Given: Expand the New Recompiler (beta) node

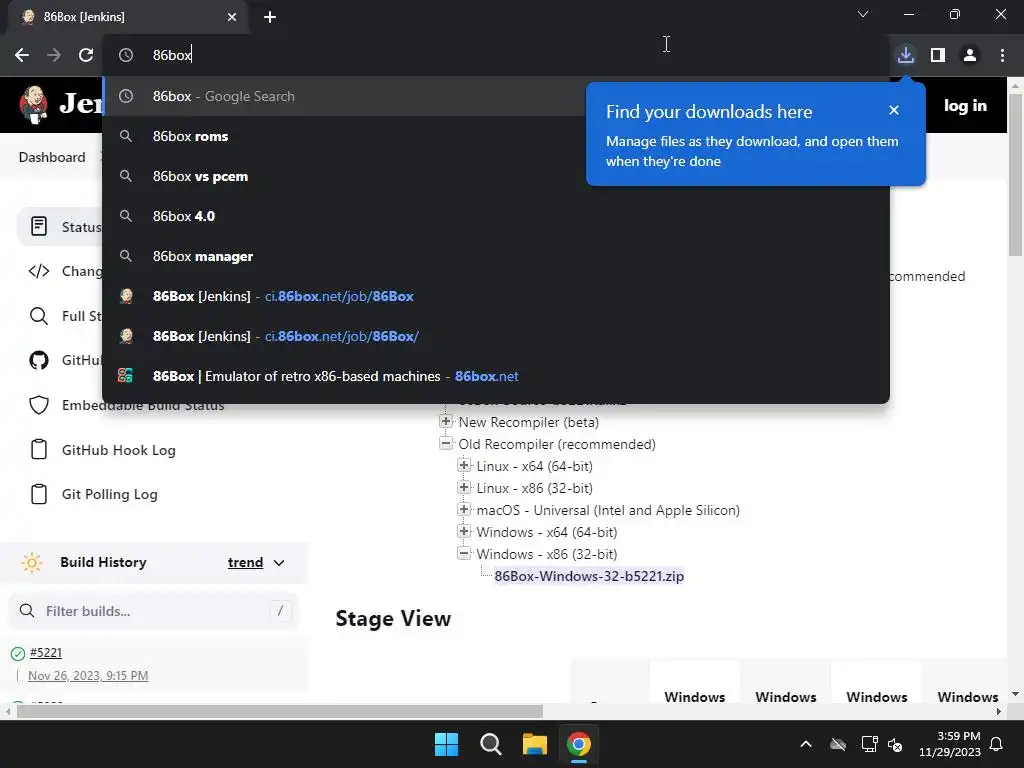Looking at the screenshot, I should click(446, 422).
